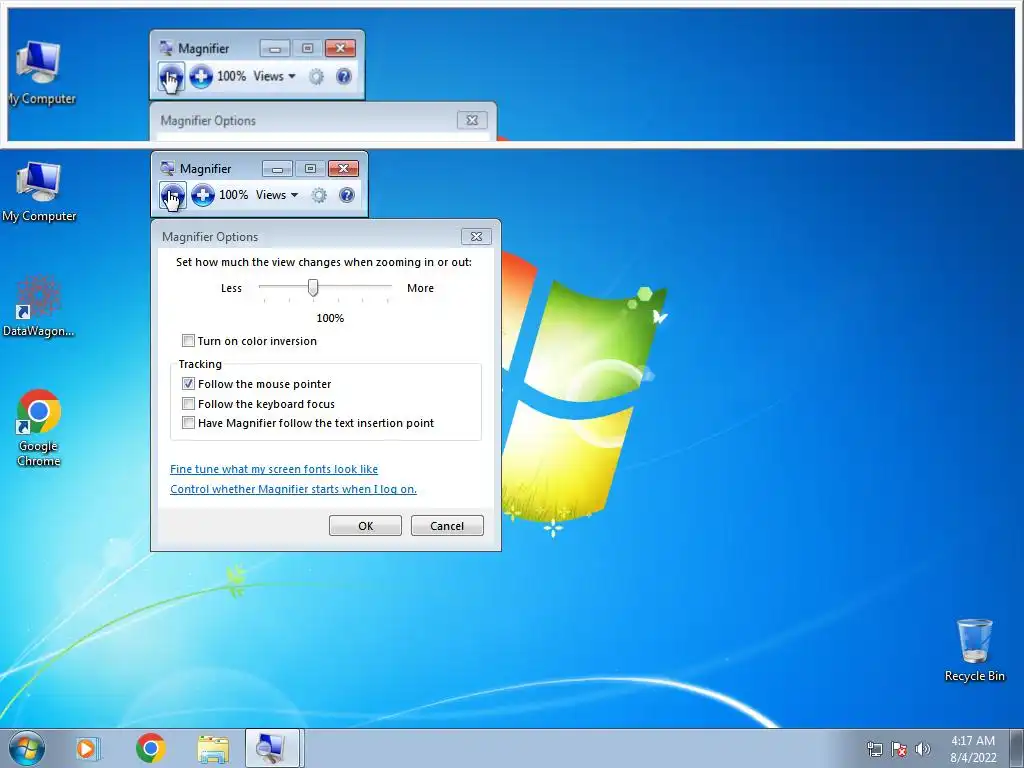The height and width of the screenshot is (768, 1024).
Task: Open the Windows Start menu
Action: pos(26,748)
